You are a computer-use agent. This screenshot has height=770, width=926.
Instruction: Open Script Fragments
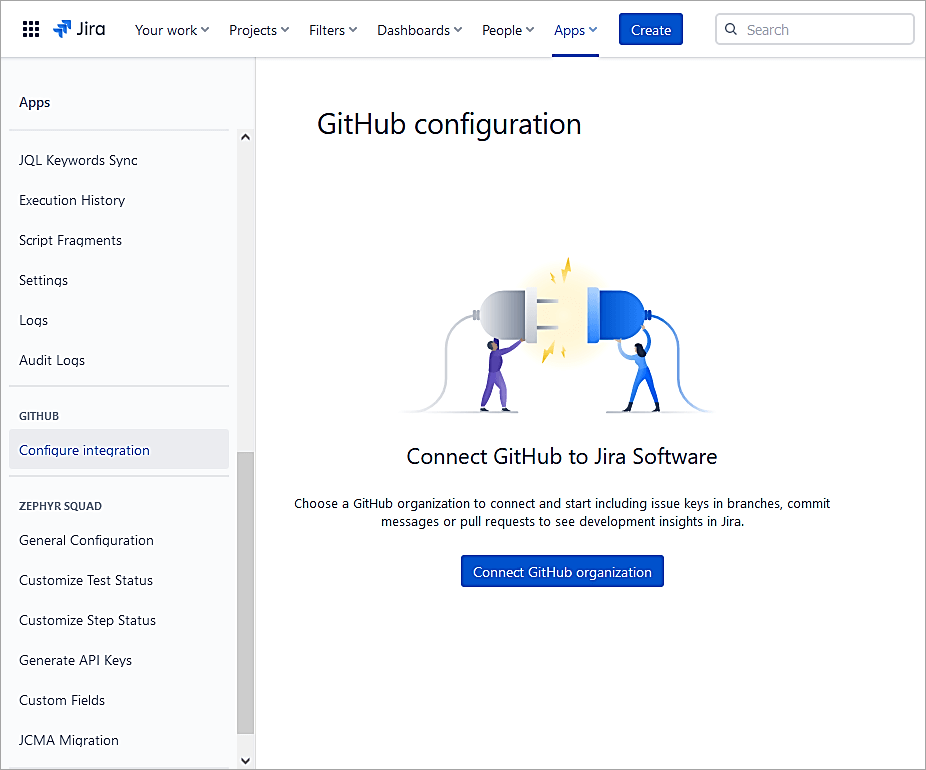[x=70, y=240]
